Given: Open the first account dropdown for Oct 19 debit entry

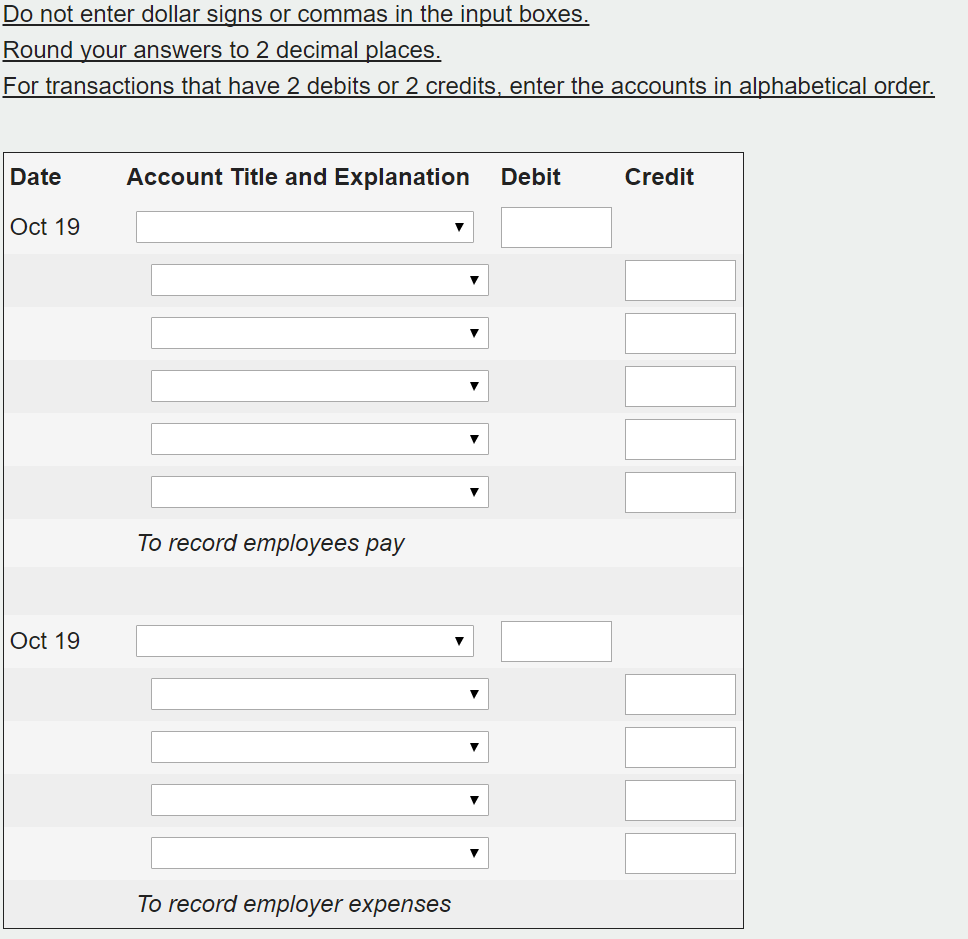Looking at the screenshot, I should (x=304, y=226).
